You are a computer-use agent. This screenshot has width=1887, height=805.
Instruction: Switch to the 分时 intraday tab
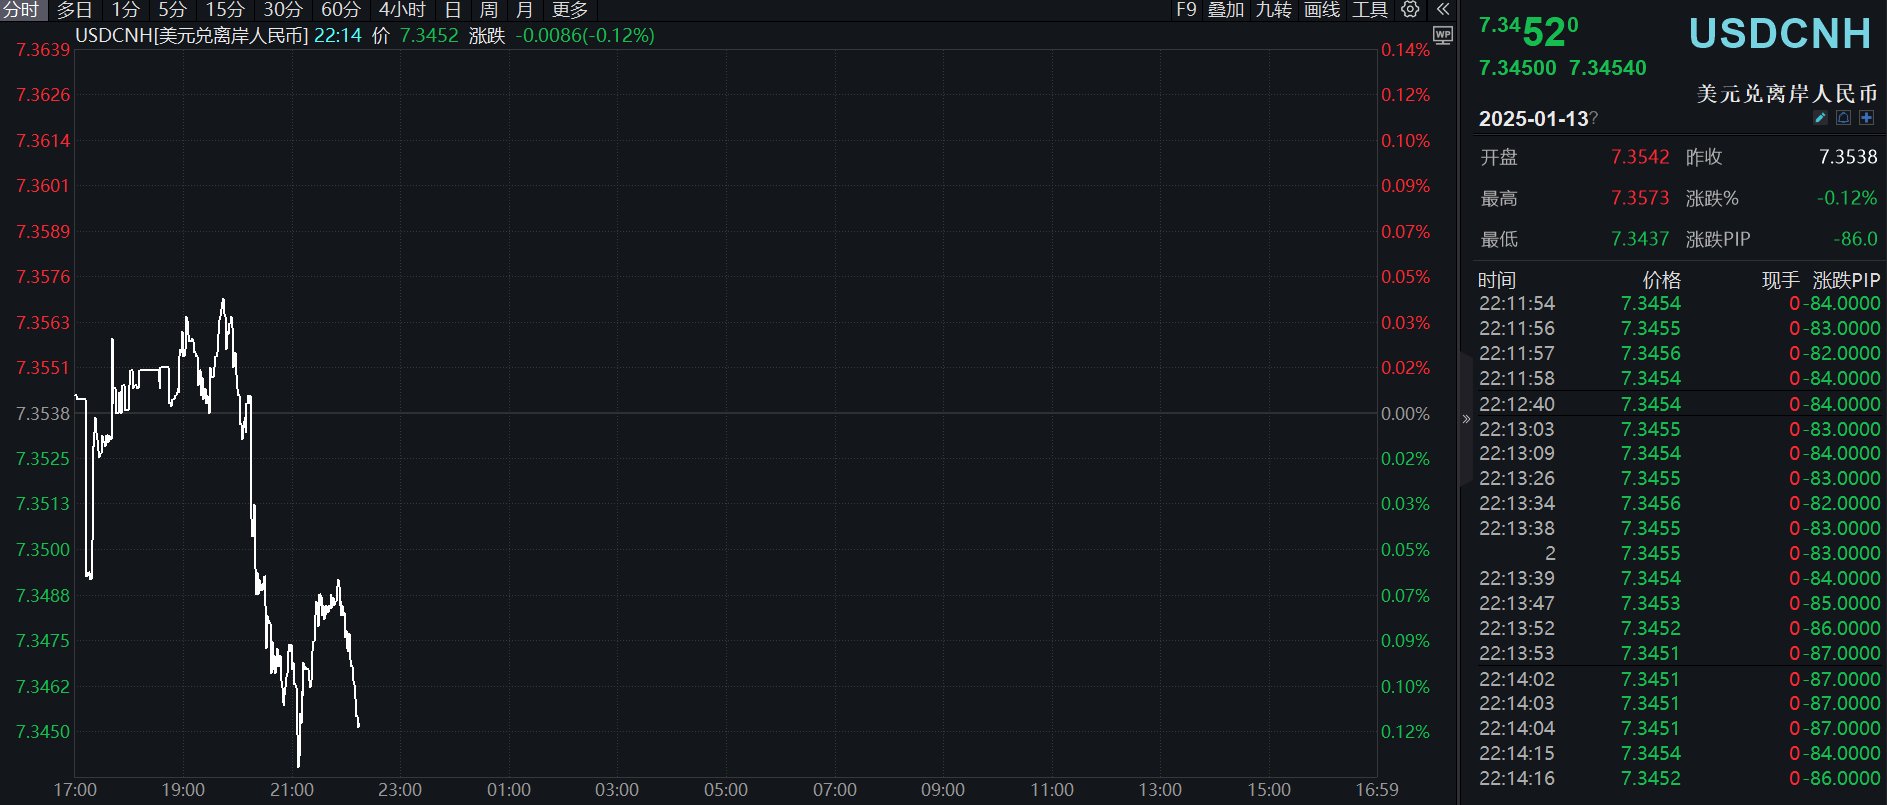pyautogui.click(x=21, y=10)
